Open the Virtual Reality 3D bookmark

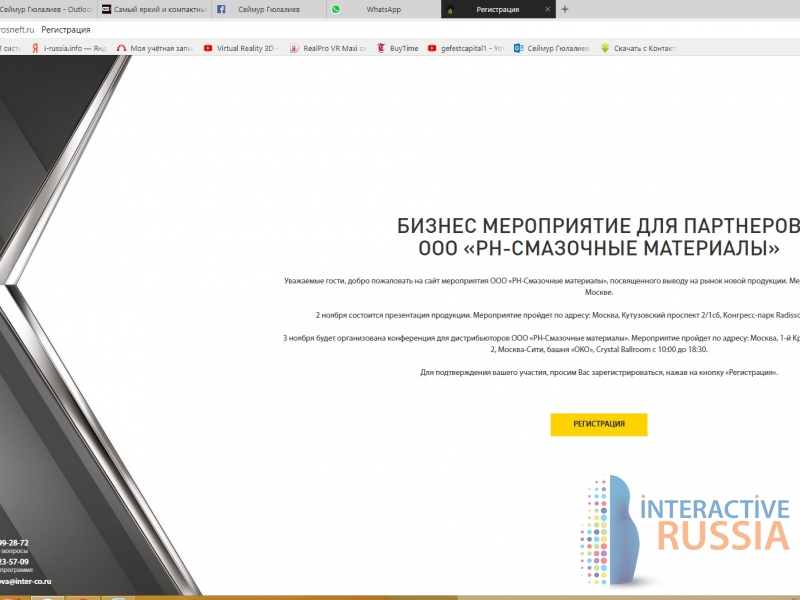(241, 48)
